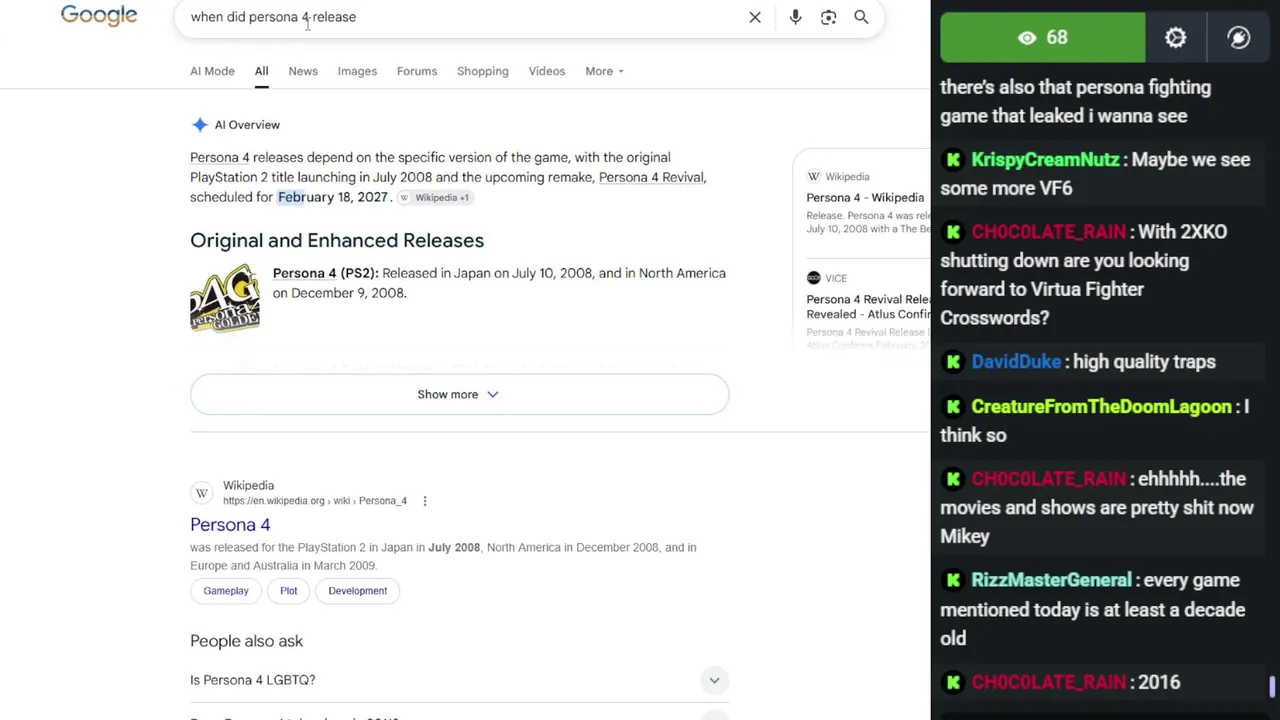Viewport: 1280px width, 720px height.
Task: Open the Shopping tab
Action: pos(483,71)
